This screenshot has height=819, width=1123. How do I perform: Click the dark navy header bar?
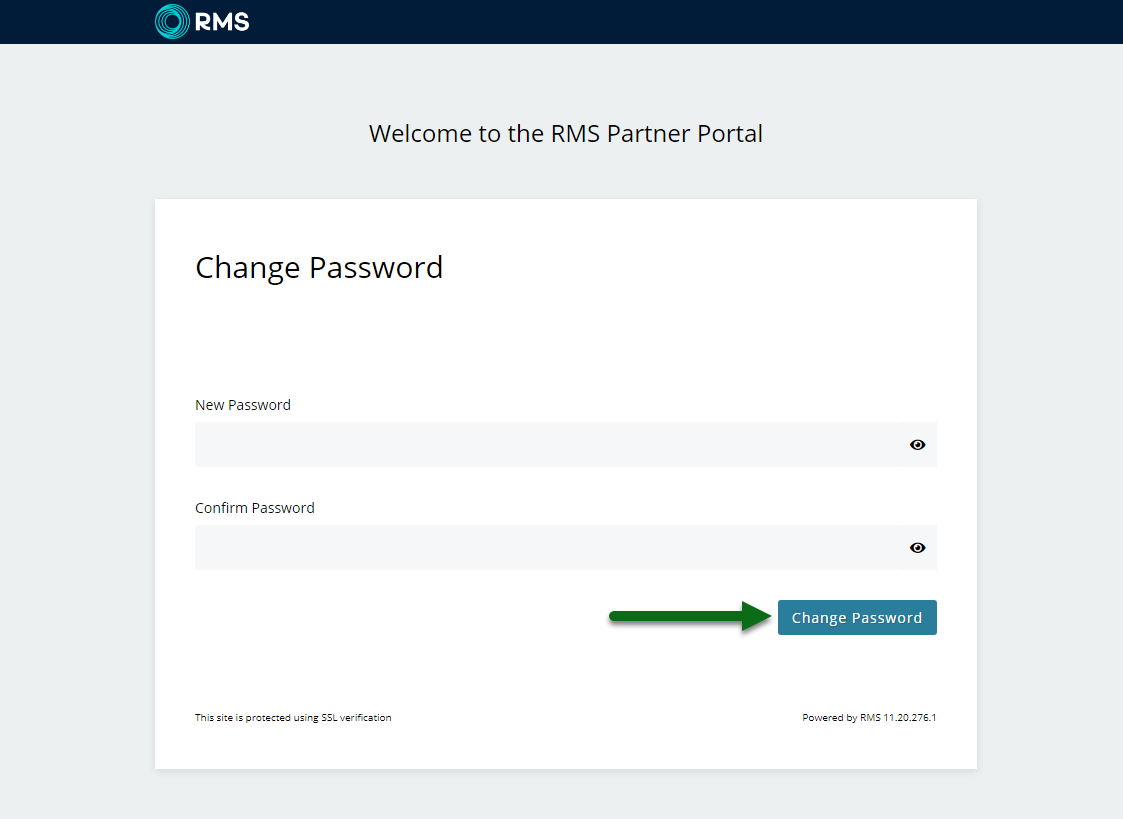tap(562, 21)
